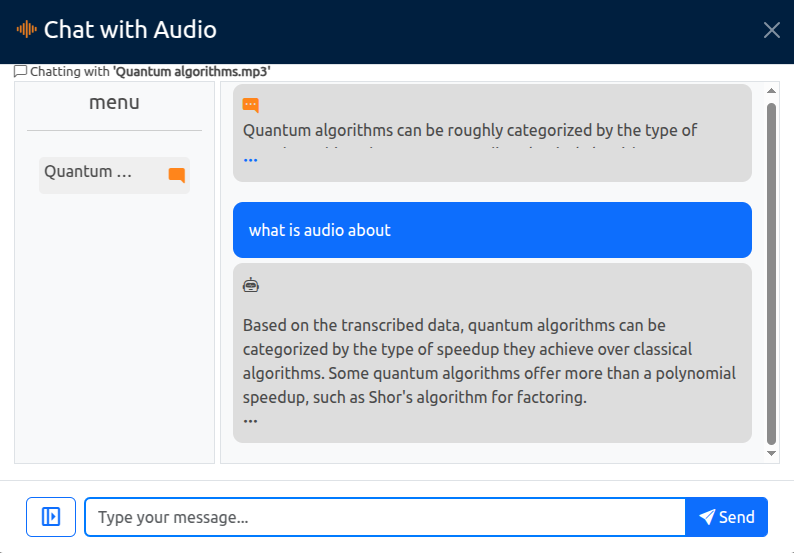This screenshot has width=794, height=553.
Task: Click the robot avatar icon in bot reply
Action: 251,286
